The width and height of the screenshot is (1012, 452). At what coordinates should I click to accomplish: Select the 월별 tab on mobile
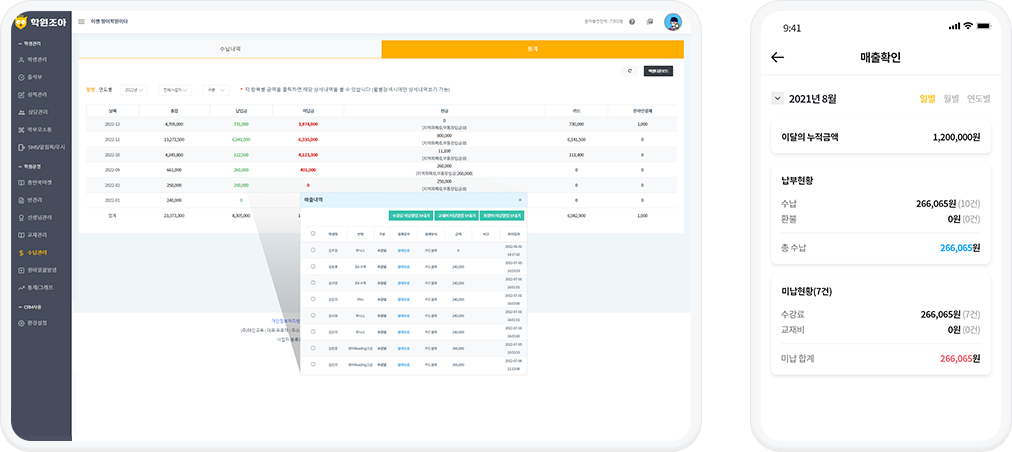pos(950,99)
